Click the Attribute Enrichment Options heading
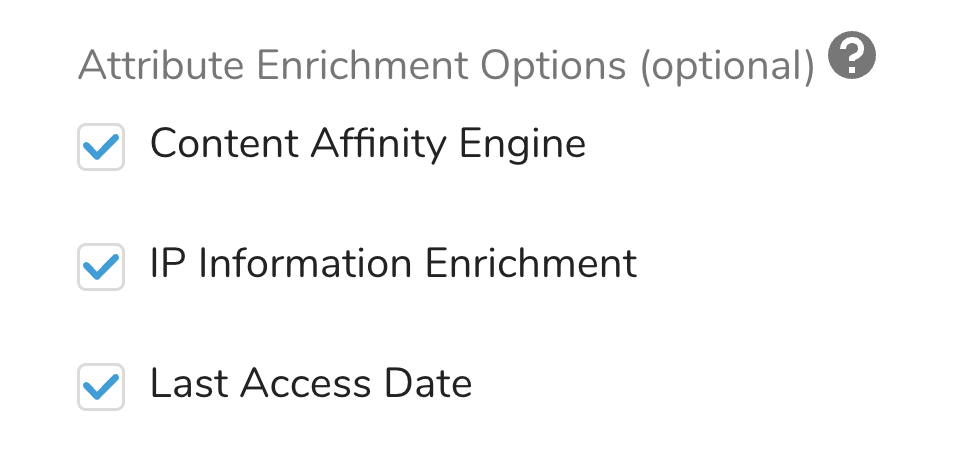 coord(445,66)
